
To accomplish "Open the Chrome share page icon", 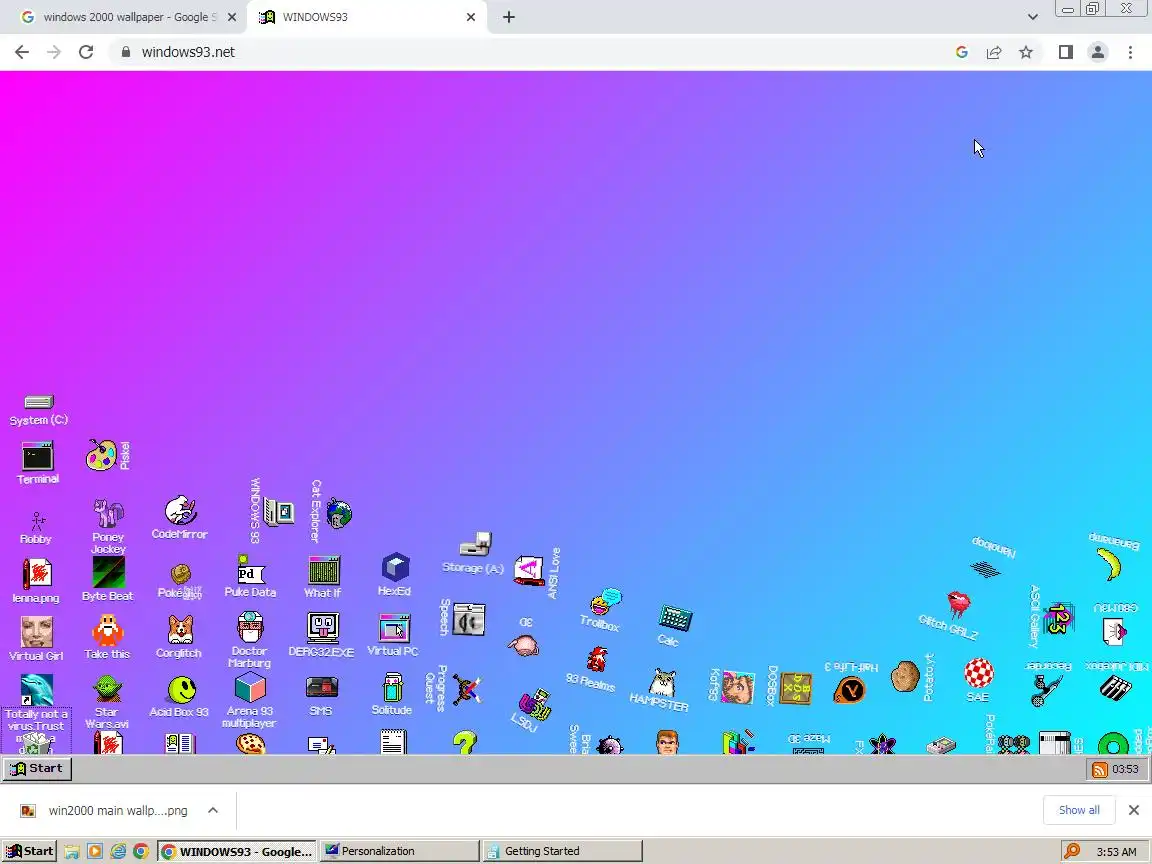I will point(993,52).
